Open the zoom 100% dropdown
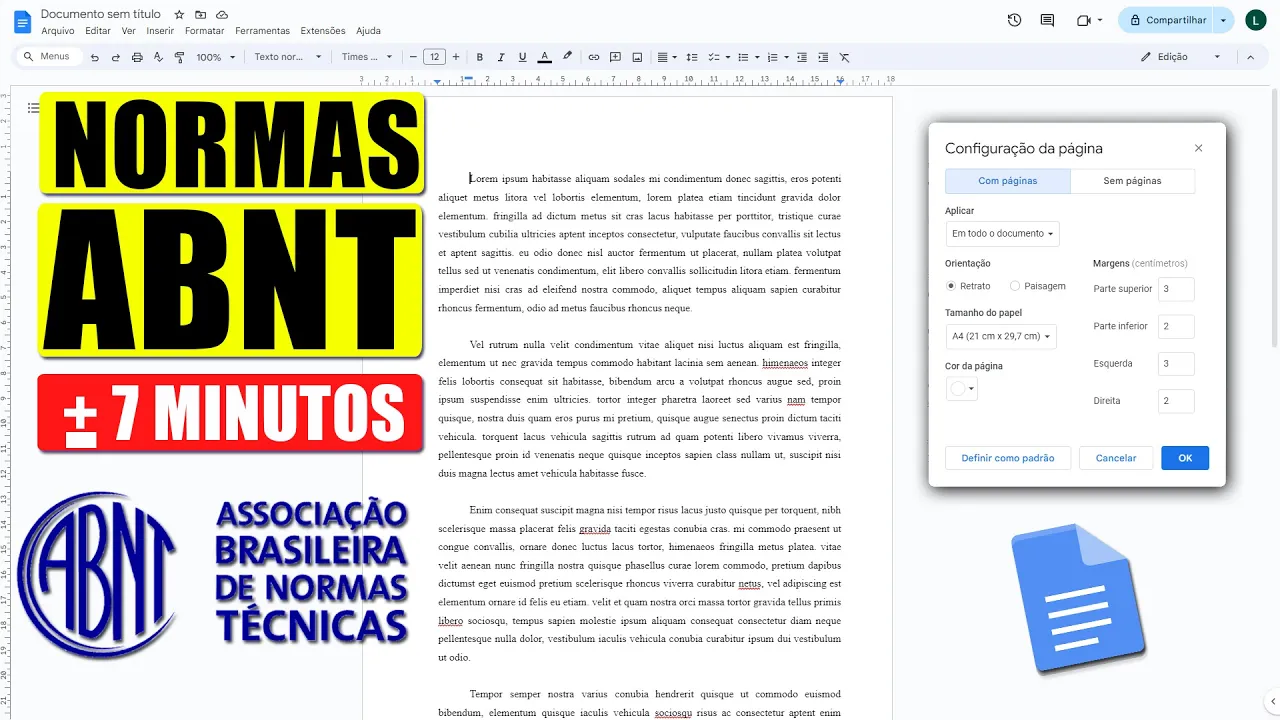The image size is (1280, 720). (x=216, y=57)
